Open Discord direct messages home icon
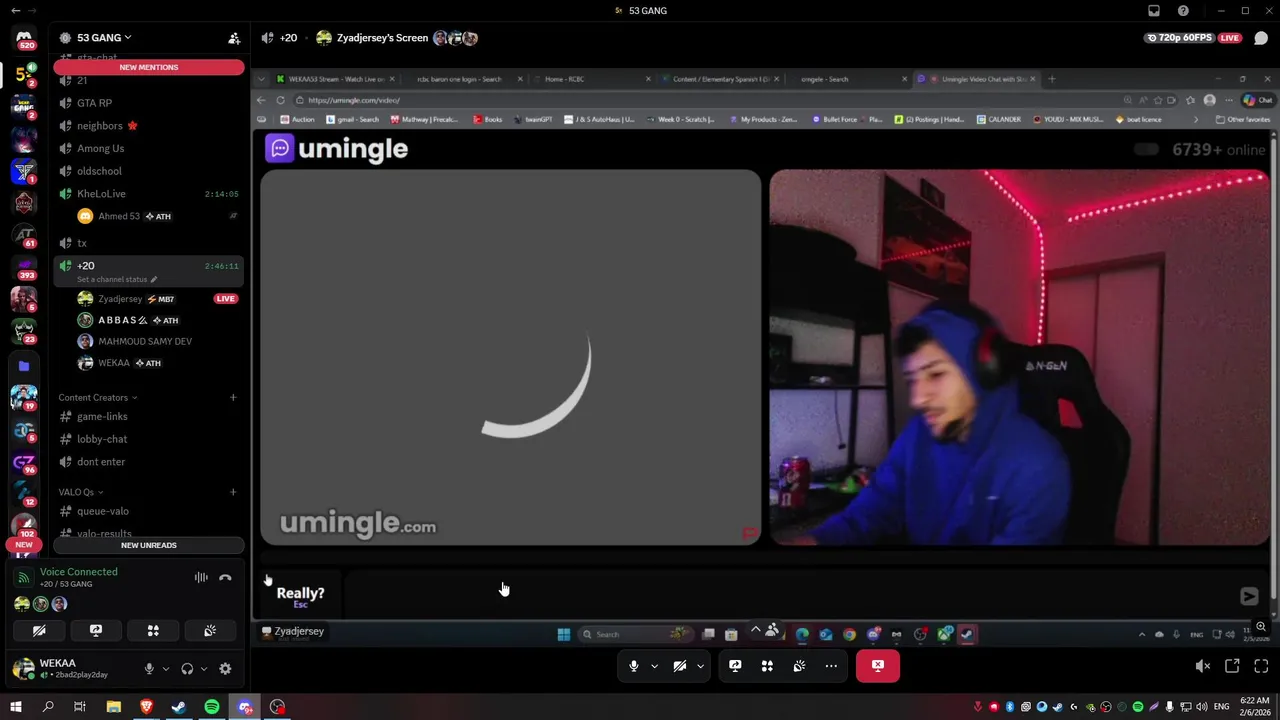Viewport: 1280px width, 720px height. pyautogui.click(x=24, y=38)
